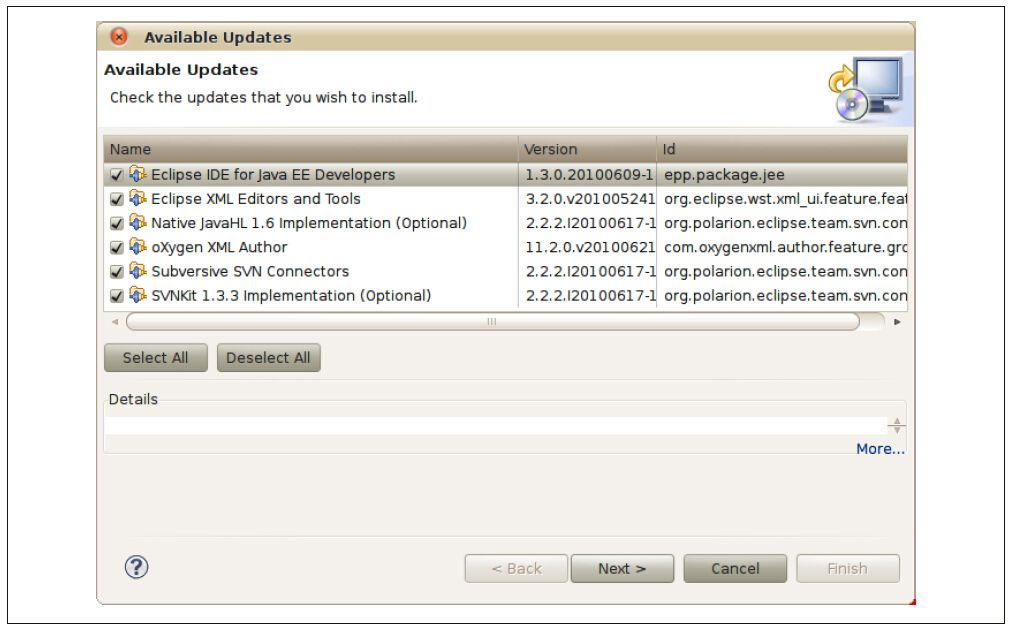Click the feature icon beside oXygen XML Author

click(x=137, y=246)
